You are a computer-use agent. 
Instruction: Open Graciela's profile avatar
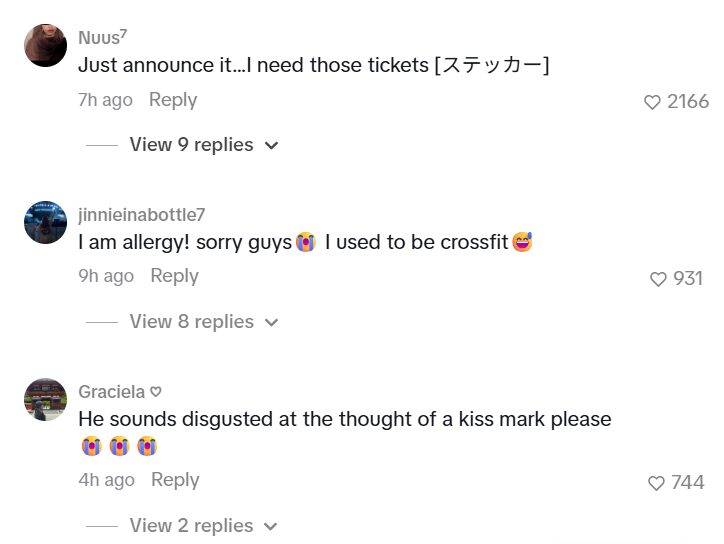(x=45, y=400)
